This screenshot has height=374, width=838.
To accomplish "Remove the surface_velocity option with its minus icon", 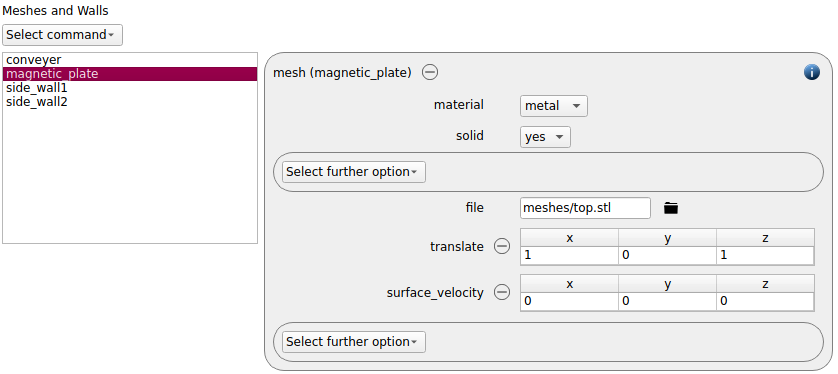I will coord(501,292).
